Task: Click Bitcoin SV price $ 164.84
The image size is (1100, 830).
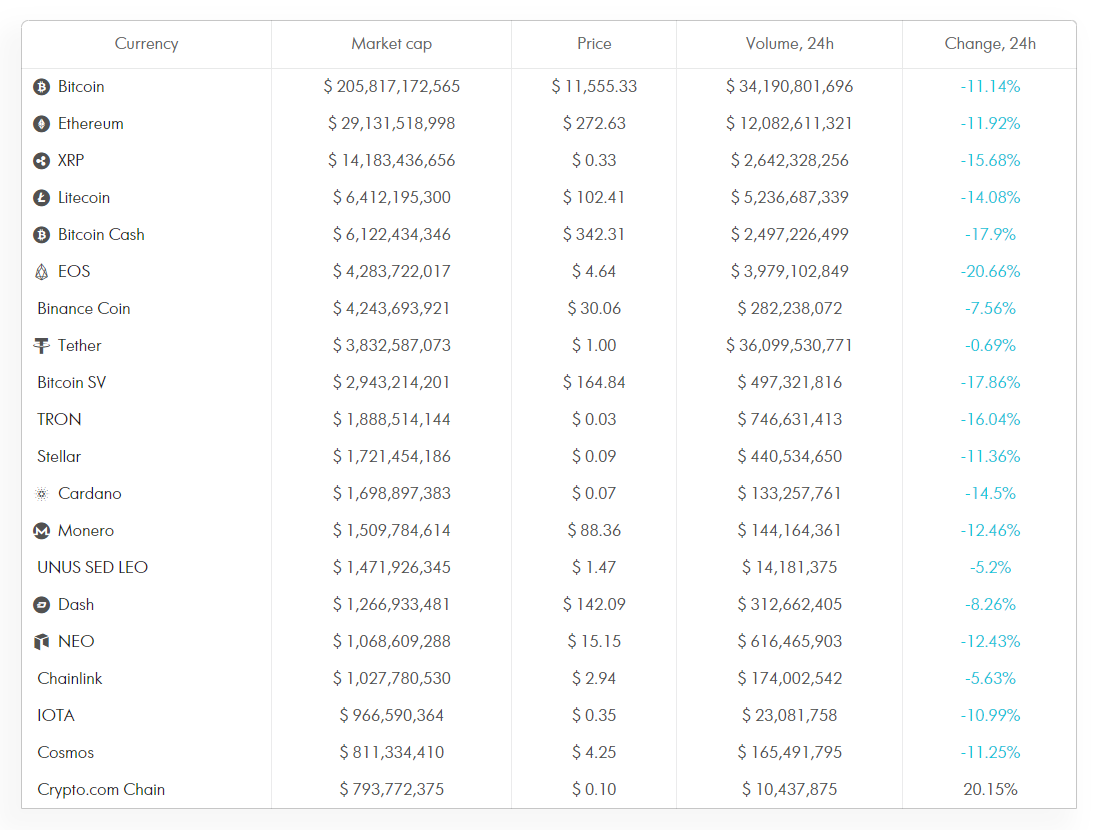Action: click(x=594, y=383)
